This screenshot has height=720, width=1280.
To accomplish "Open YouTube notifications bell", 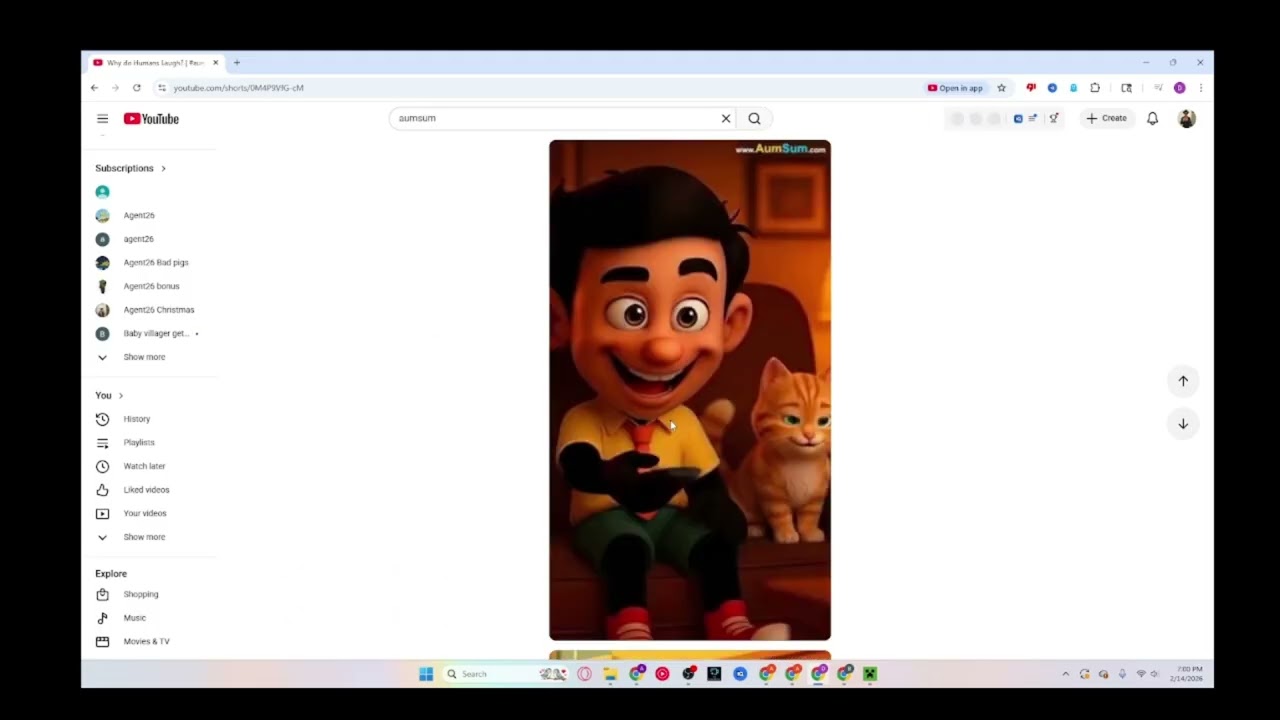I will (x=1152, y=118).
